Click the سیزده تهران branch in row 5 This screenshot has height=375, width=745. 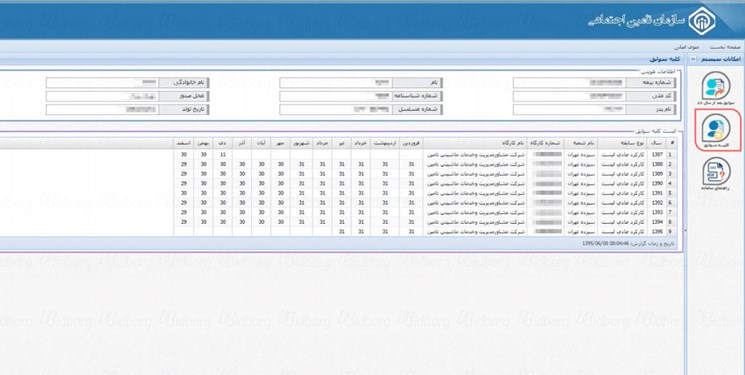(581, 193)
